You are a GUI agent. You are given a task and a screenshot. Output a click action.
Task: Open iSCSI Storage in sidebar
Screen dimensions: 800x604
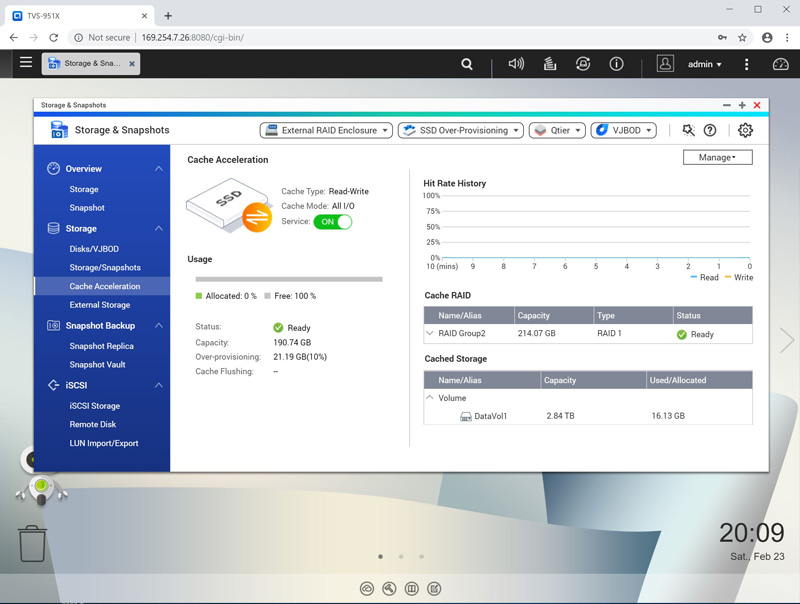coord(94,406)
